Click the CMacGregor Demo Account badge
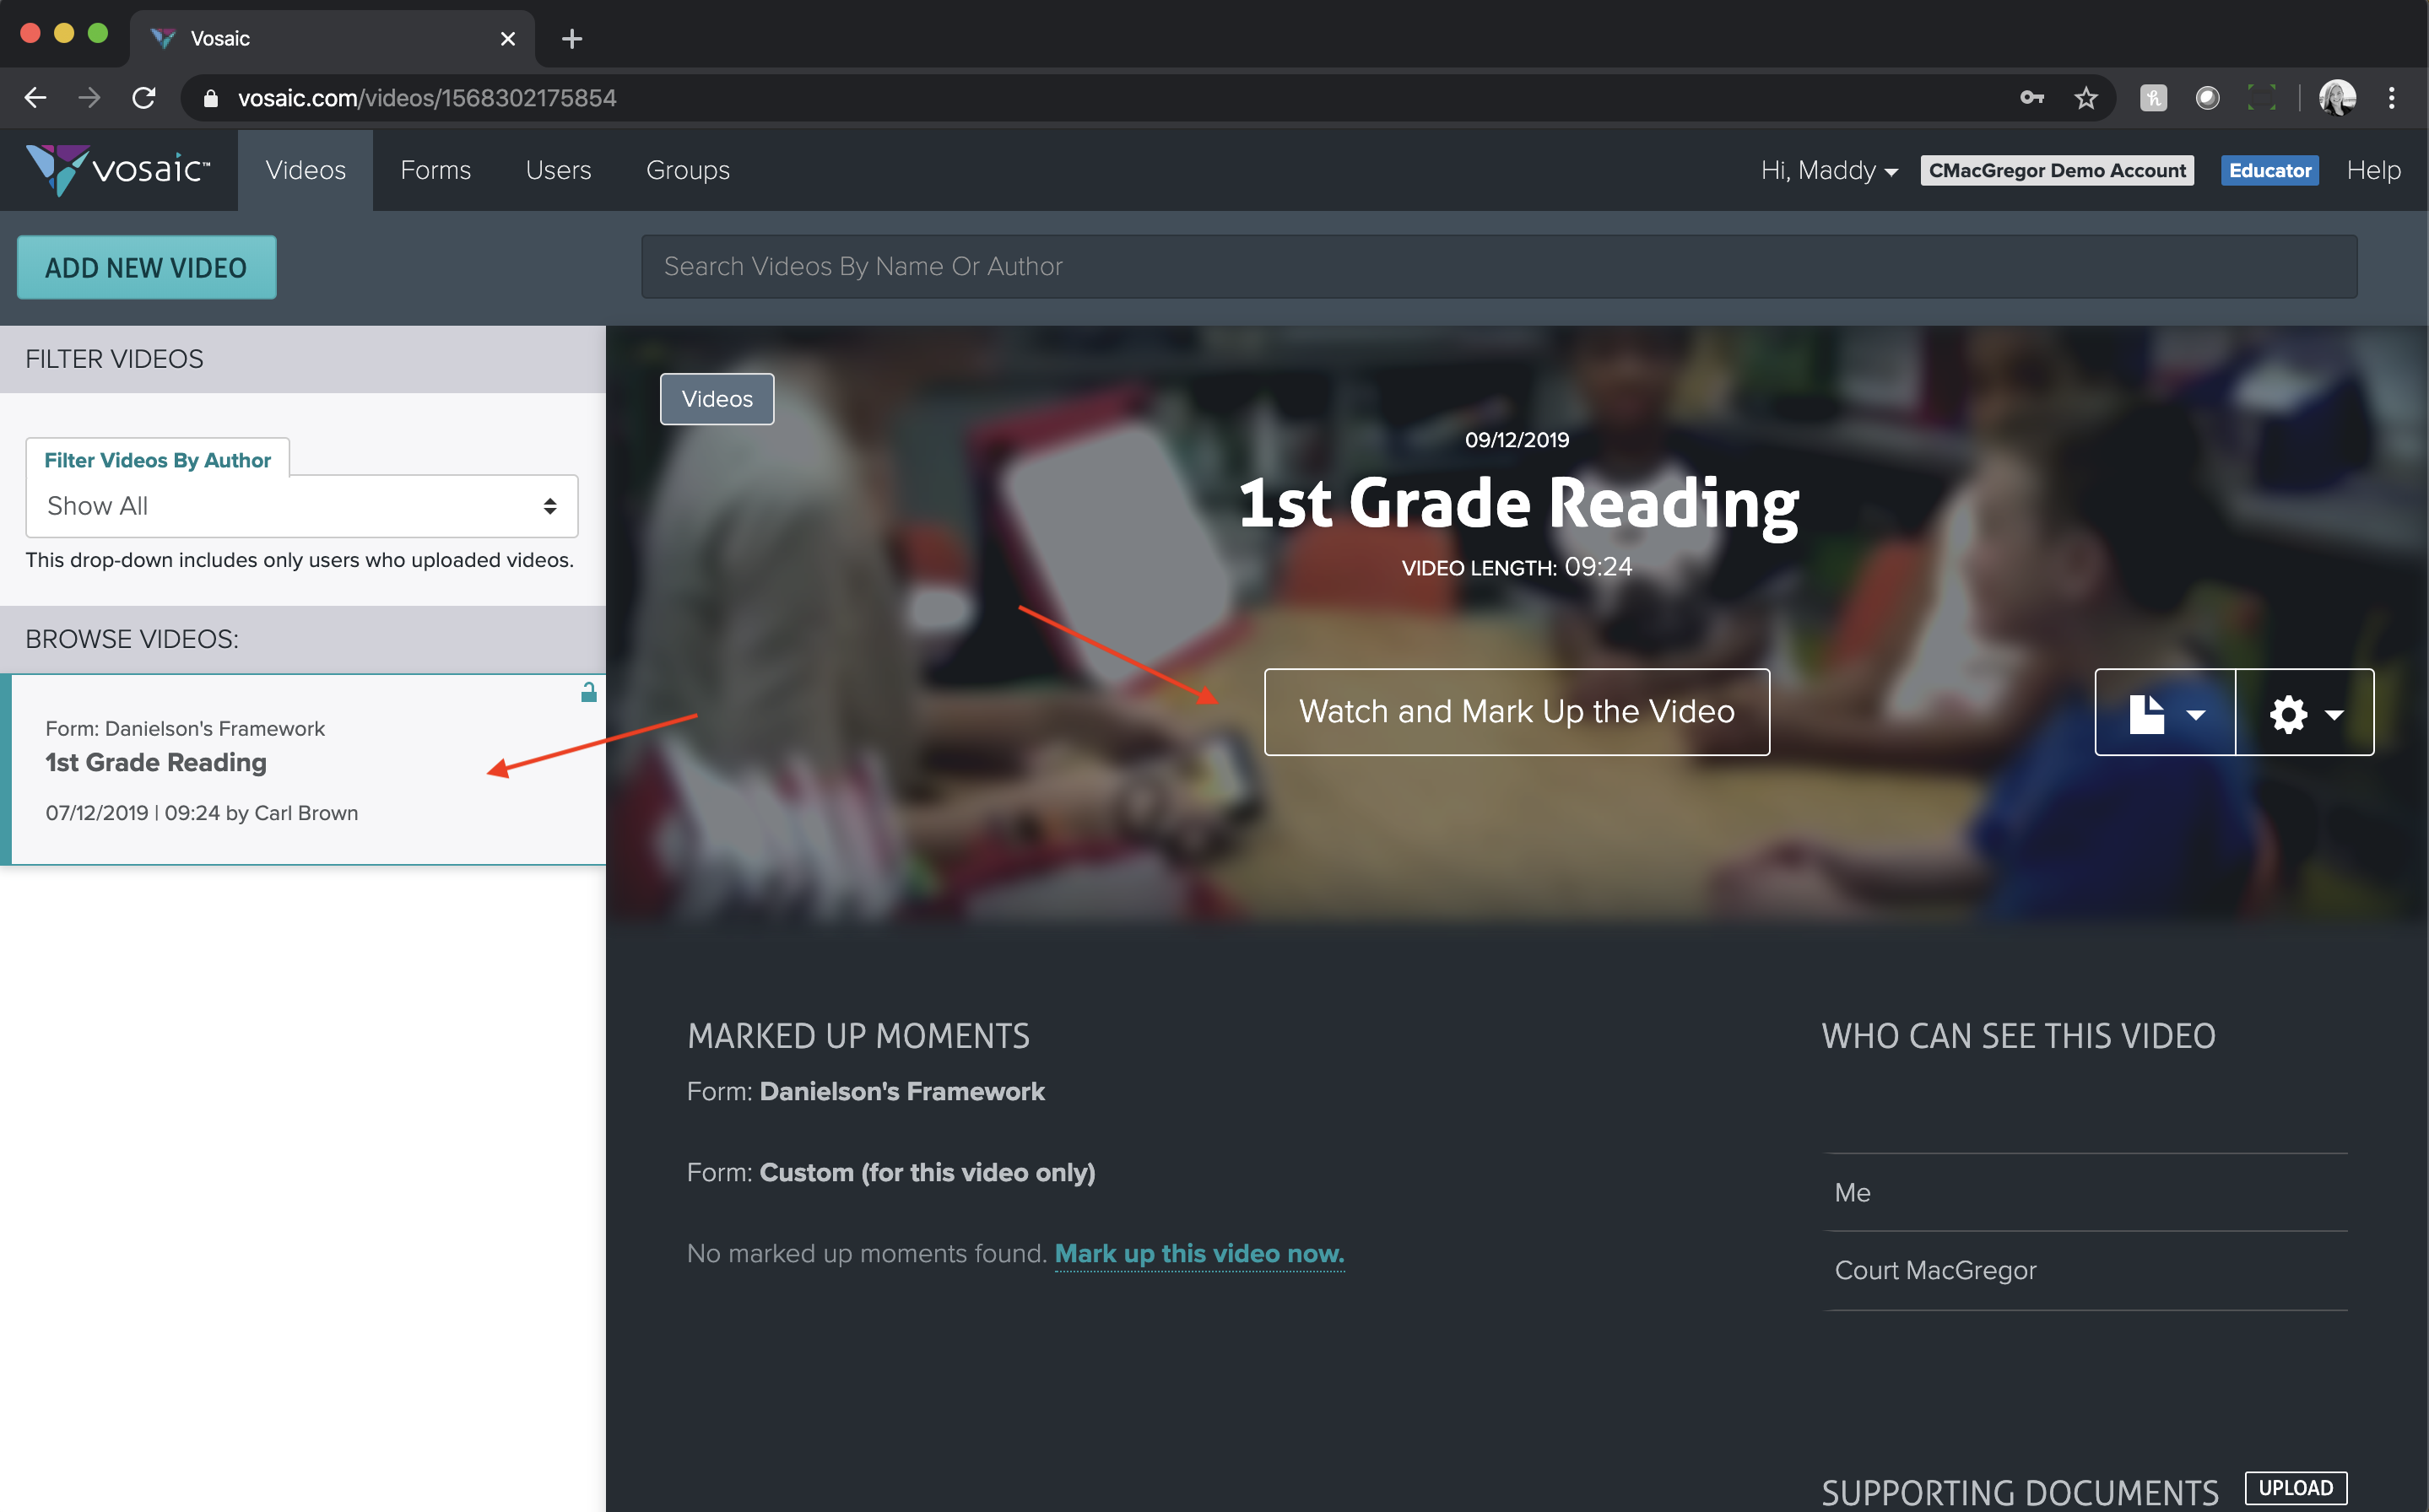The height and width of the screenshot is (1512, 2429). tap(2057, 170)
